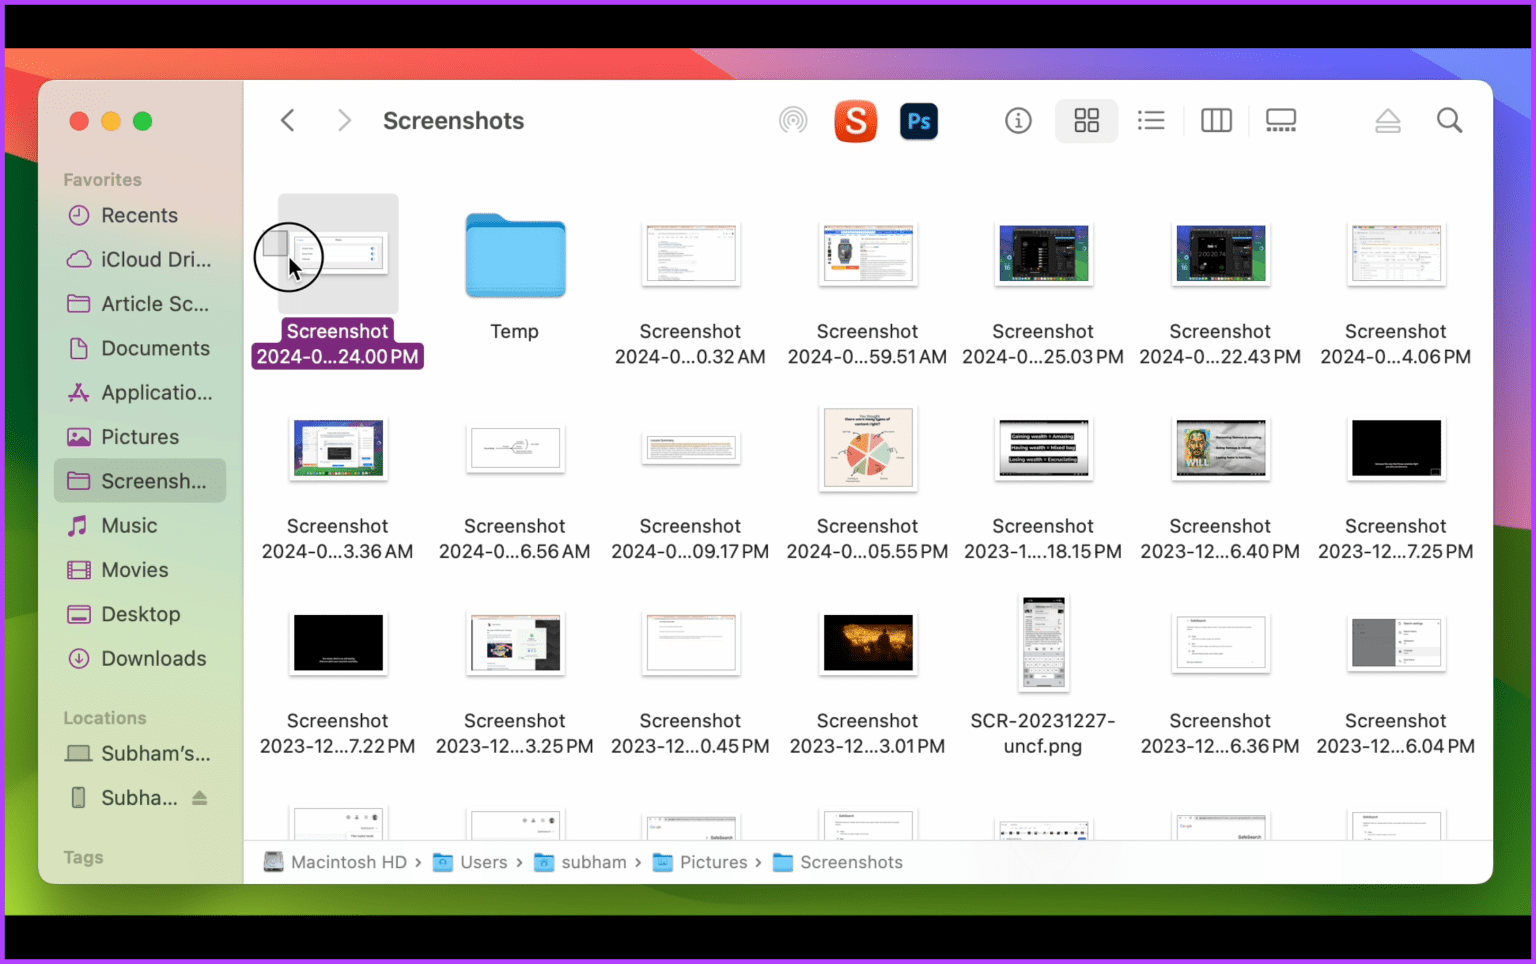Open the Snagit app icon in toolbar

855,121
